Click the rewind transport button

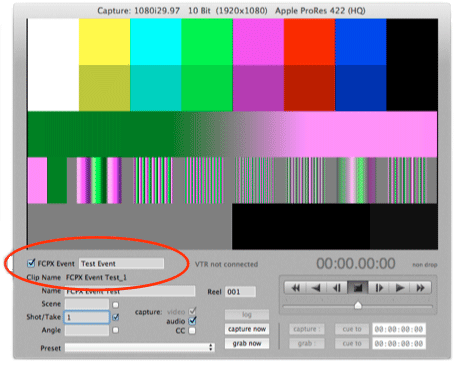[x=295, y=288]
